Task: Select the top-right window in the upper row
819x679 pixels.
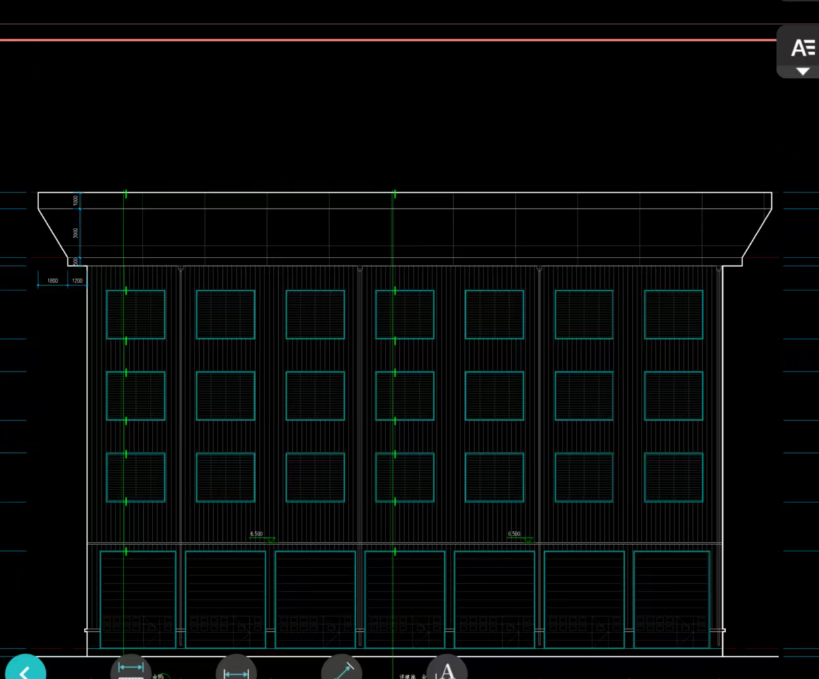Action: (673, 314)
